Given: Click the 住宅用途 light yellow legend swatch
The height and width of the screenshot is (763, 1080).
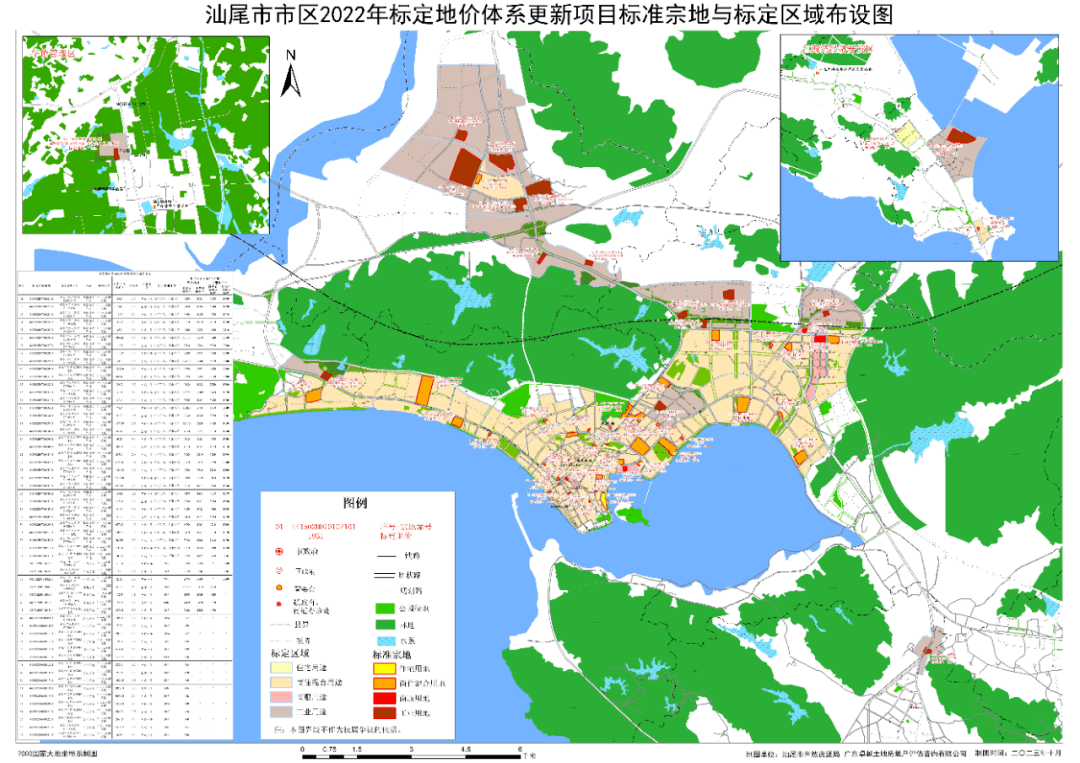Looking at the screenshot, I should [x=280, y=667].
